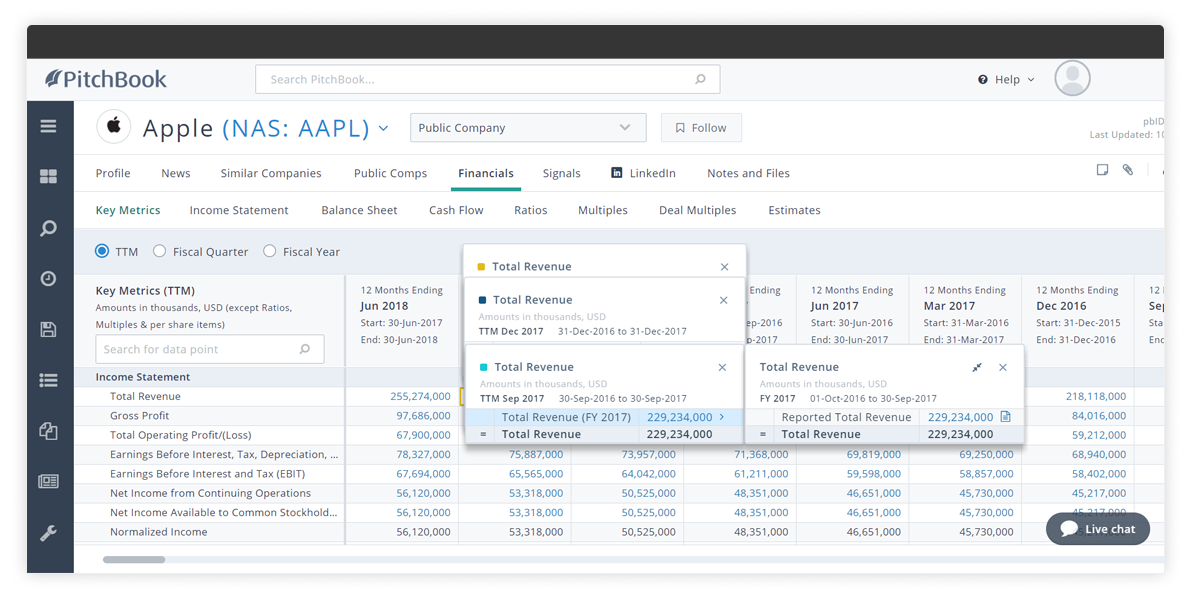
Task: Click the Search for data point field
Action: tap(210, 349)
